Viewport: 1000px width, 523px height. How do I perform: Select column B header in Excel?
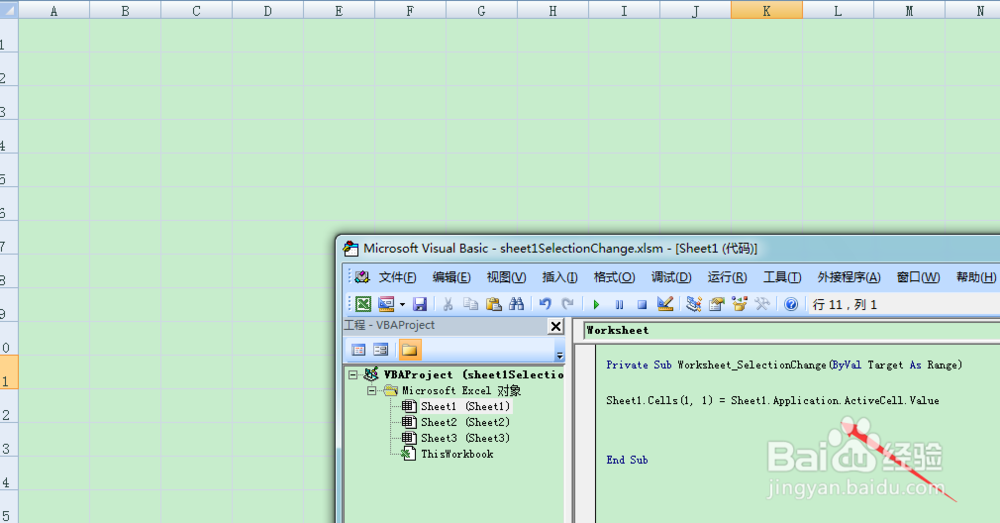click(x=125, y=10)
